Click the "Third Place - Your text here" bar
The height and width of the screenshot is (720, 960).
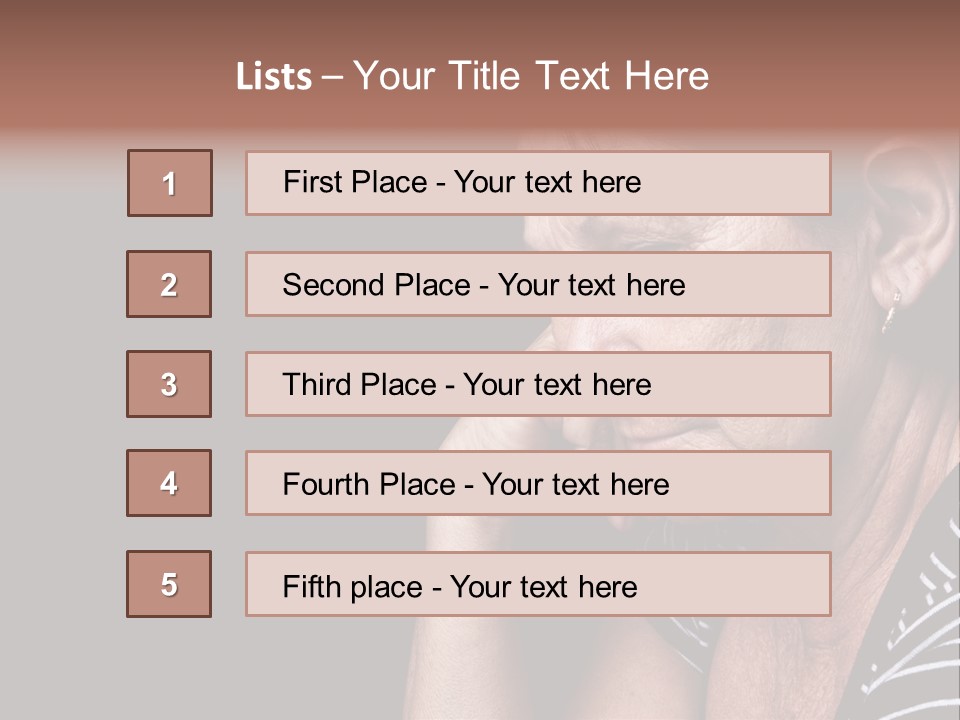(538, 384)
